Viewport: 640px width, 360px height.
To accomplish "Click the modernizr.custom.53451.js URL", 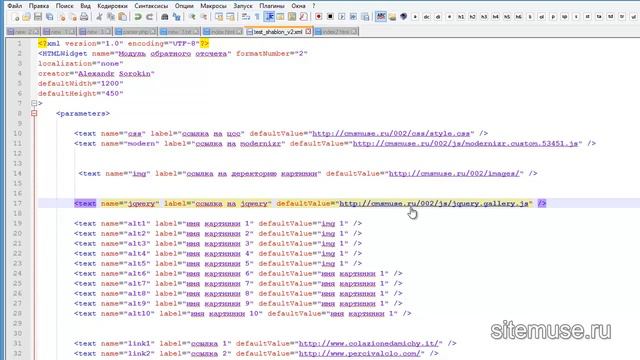I will pos(465,144).
